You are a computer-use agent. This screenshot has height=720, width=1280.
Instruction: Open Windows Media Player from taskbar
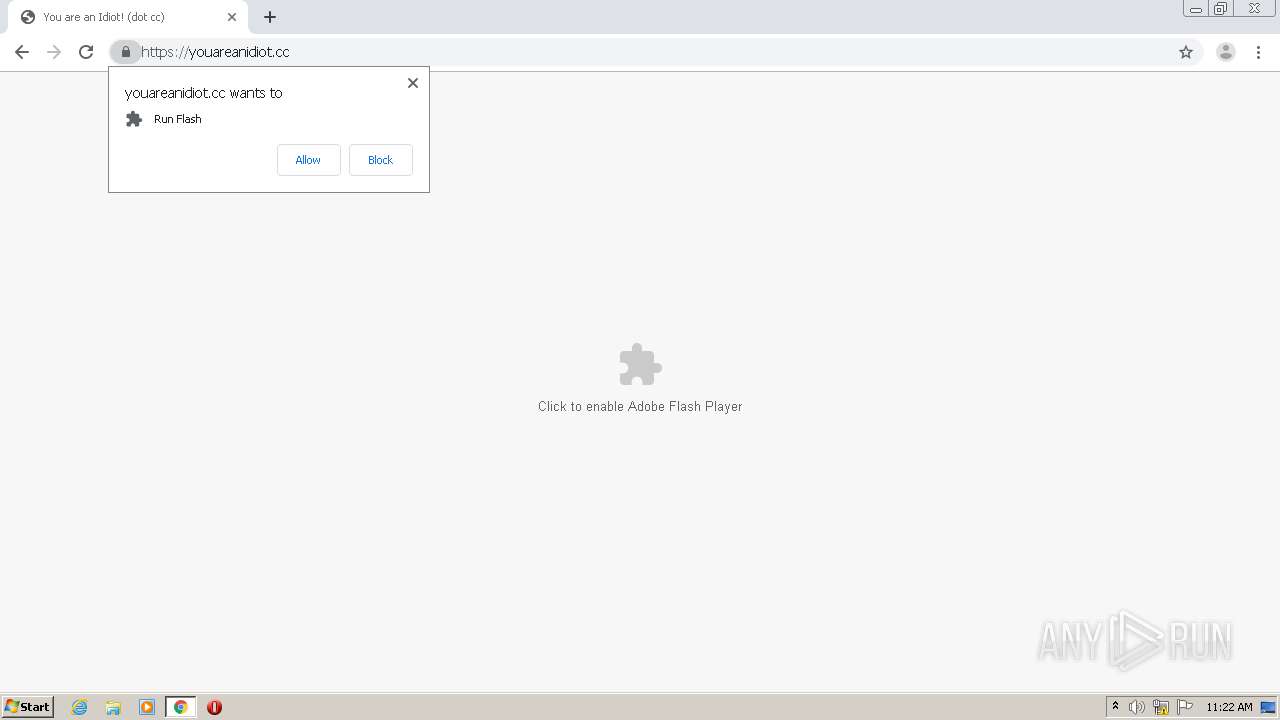pyautogui.click(x=147, y=707)
